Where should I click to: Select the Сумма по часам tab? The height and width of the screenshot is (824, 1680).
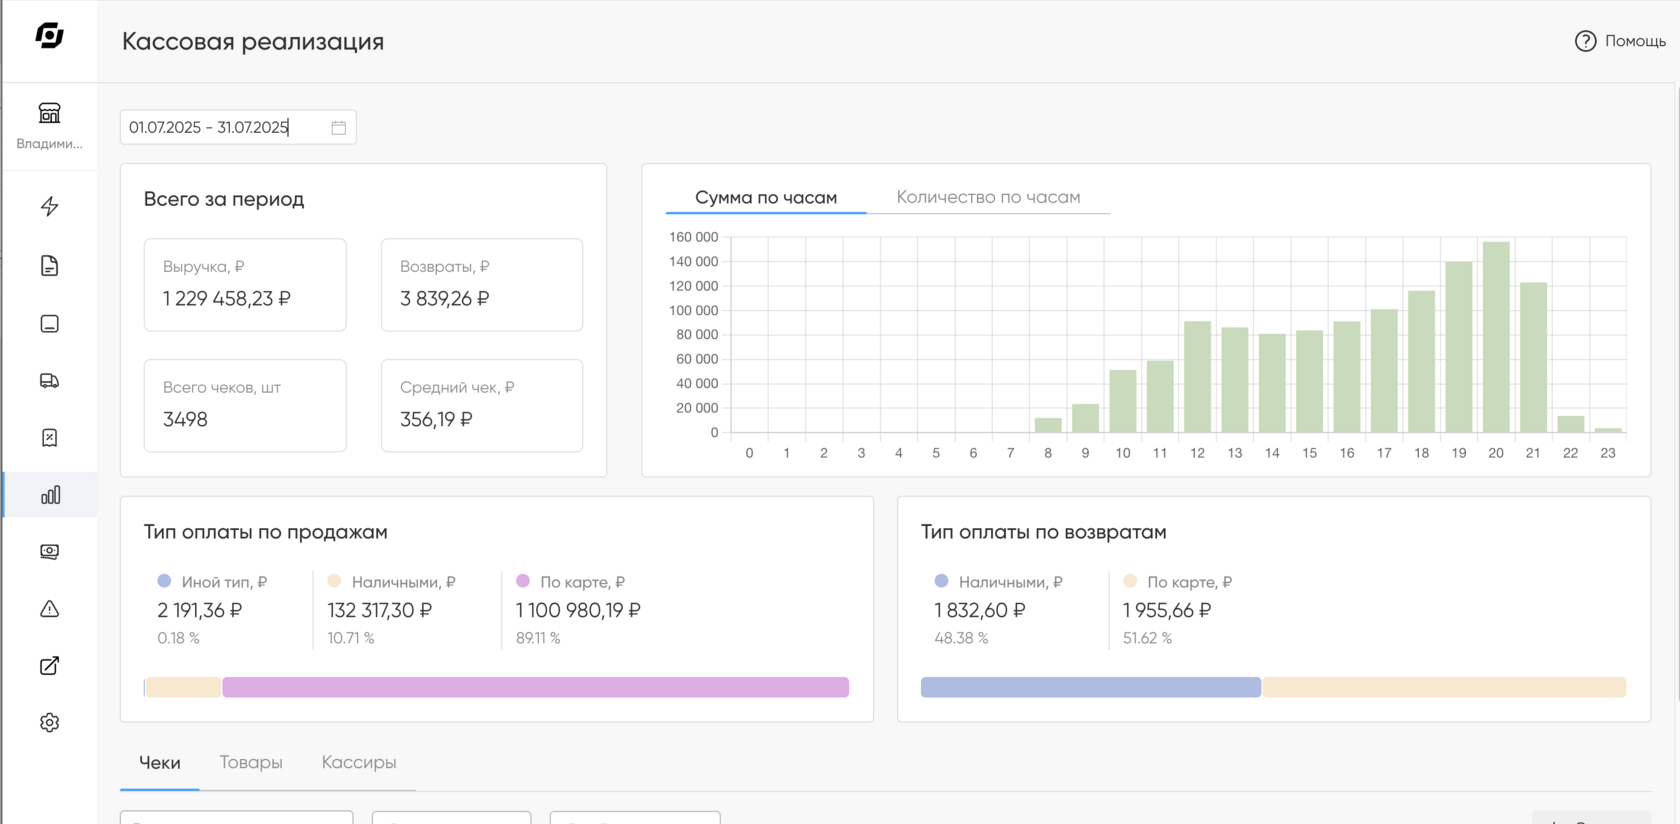(766, 197)
